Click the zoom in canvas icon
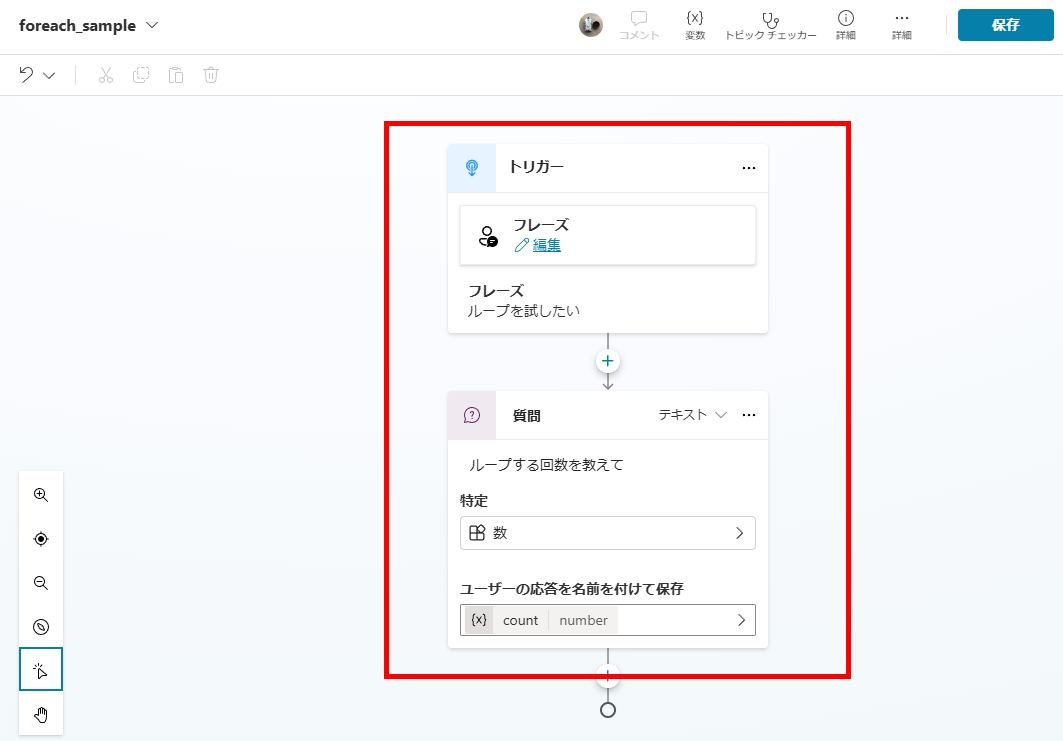The image size is (1063, 741). [41, 495]
